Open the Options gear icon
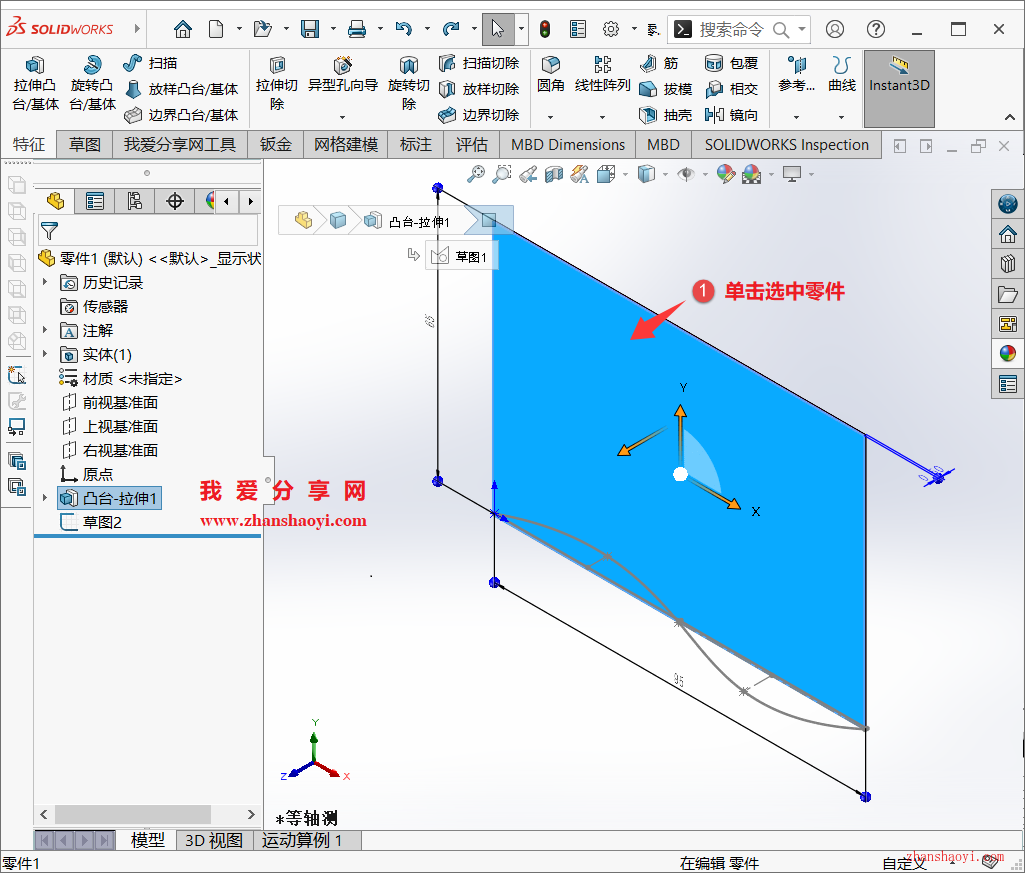 (x=611, y=29)
